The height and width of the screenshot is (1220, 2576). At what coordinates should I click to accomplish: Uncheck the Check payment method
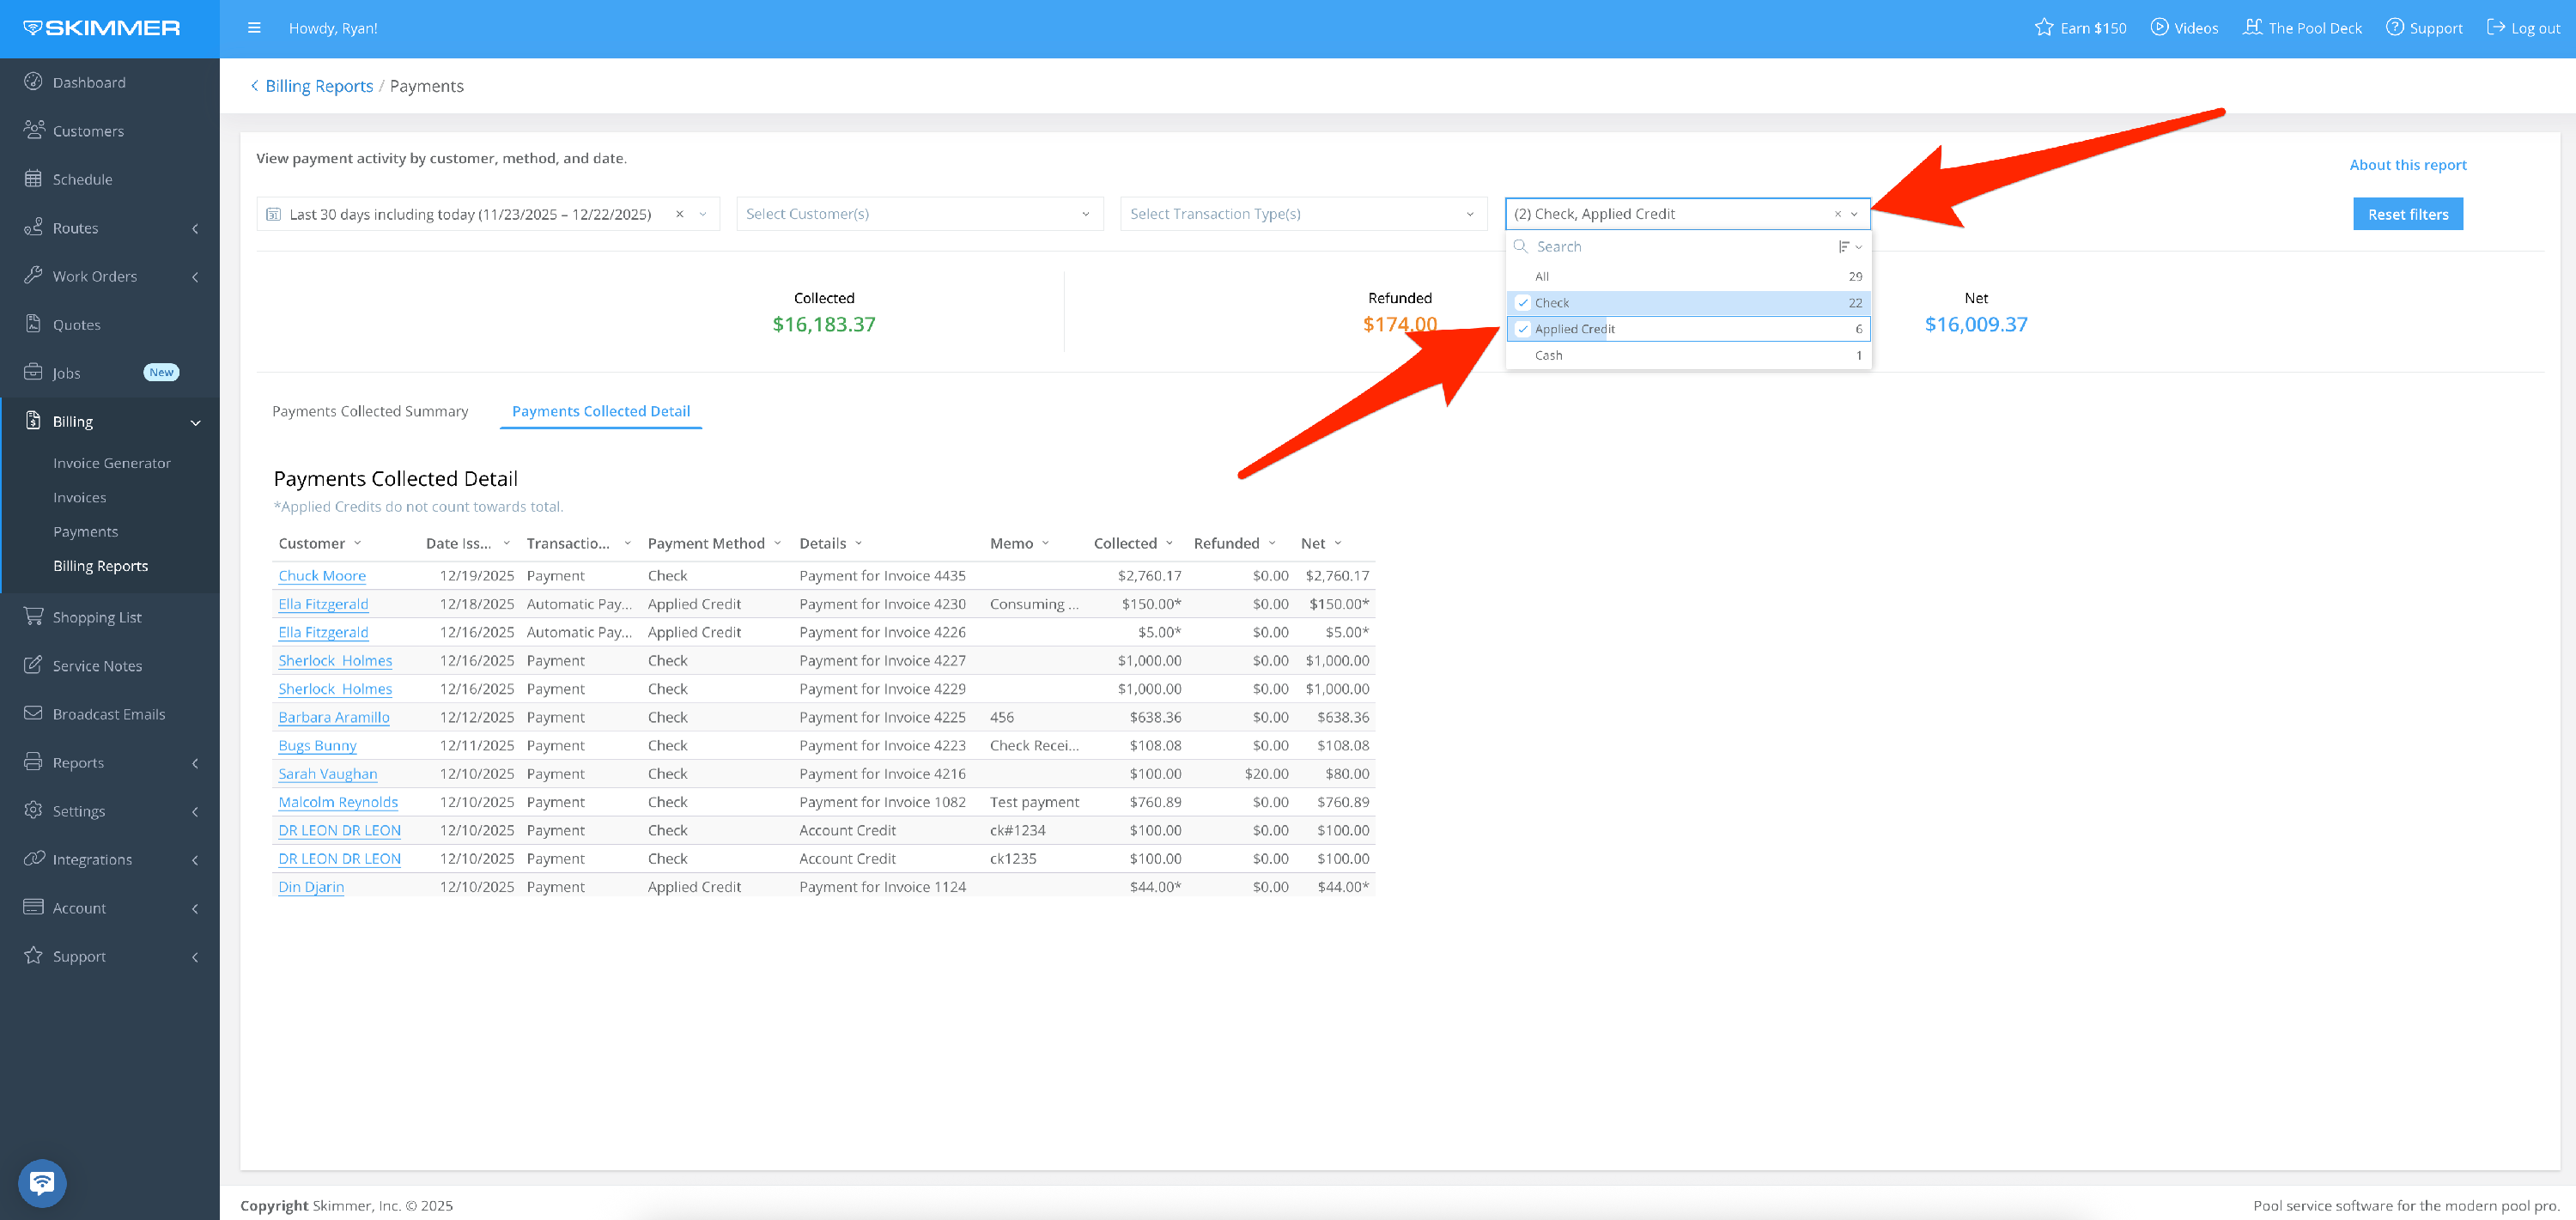1523,303
